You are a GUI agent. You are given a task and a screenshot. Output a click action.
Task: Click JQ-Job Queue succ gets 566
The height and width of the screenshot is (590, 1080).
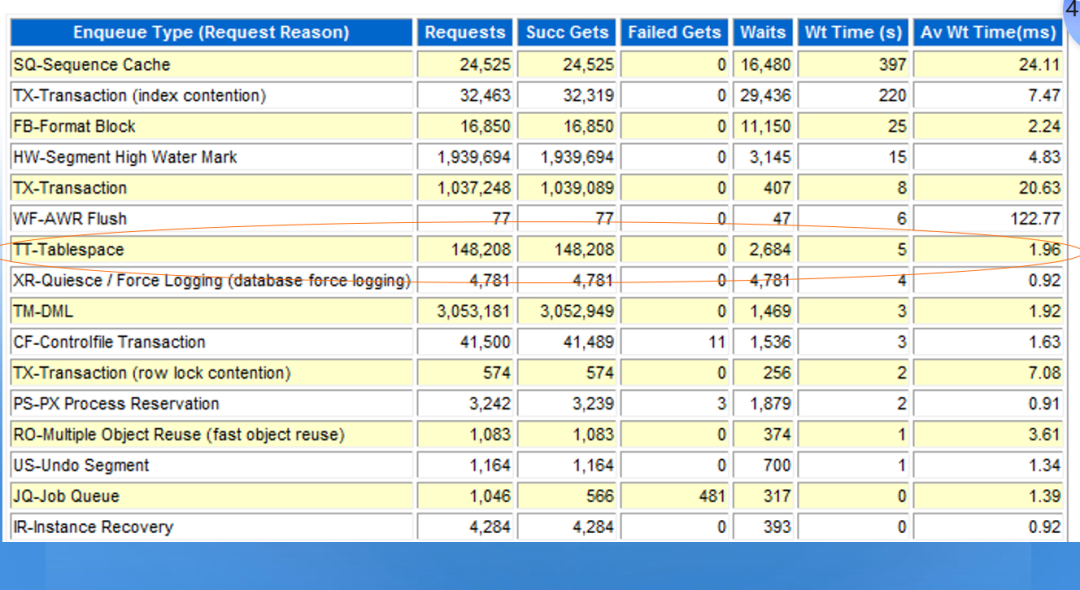[x=600, y=496]
